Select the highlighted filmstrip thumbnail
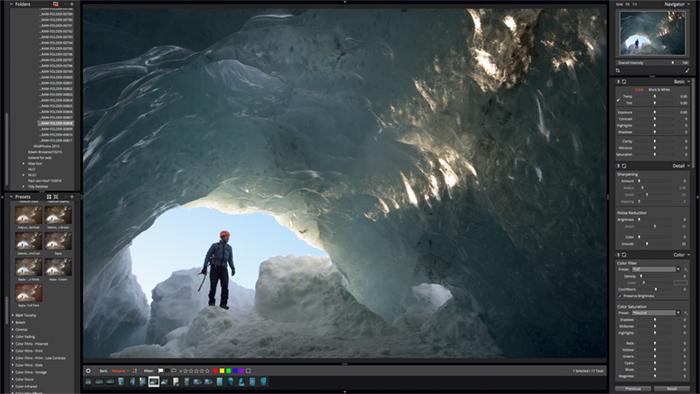This screenshot has height=394, width=700. (154, 382)
